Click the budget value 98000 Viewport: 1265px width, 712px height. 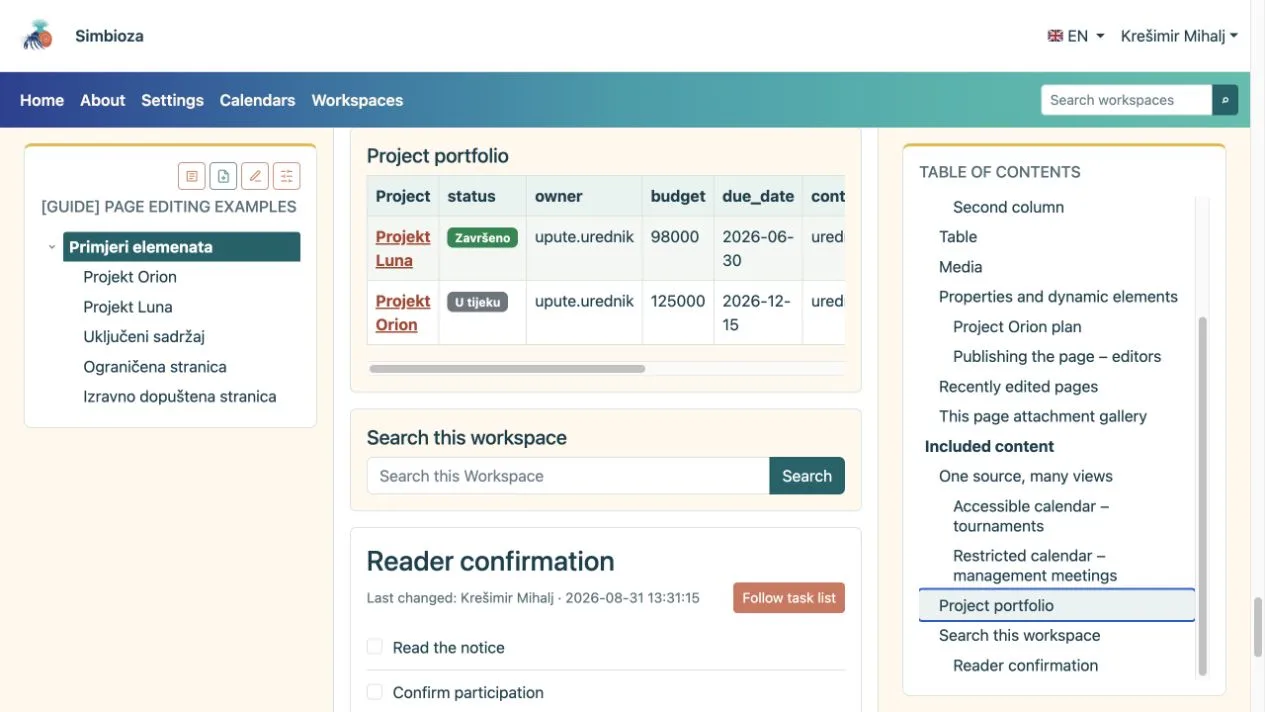pos(675,237)
